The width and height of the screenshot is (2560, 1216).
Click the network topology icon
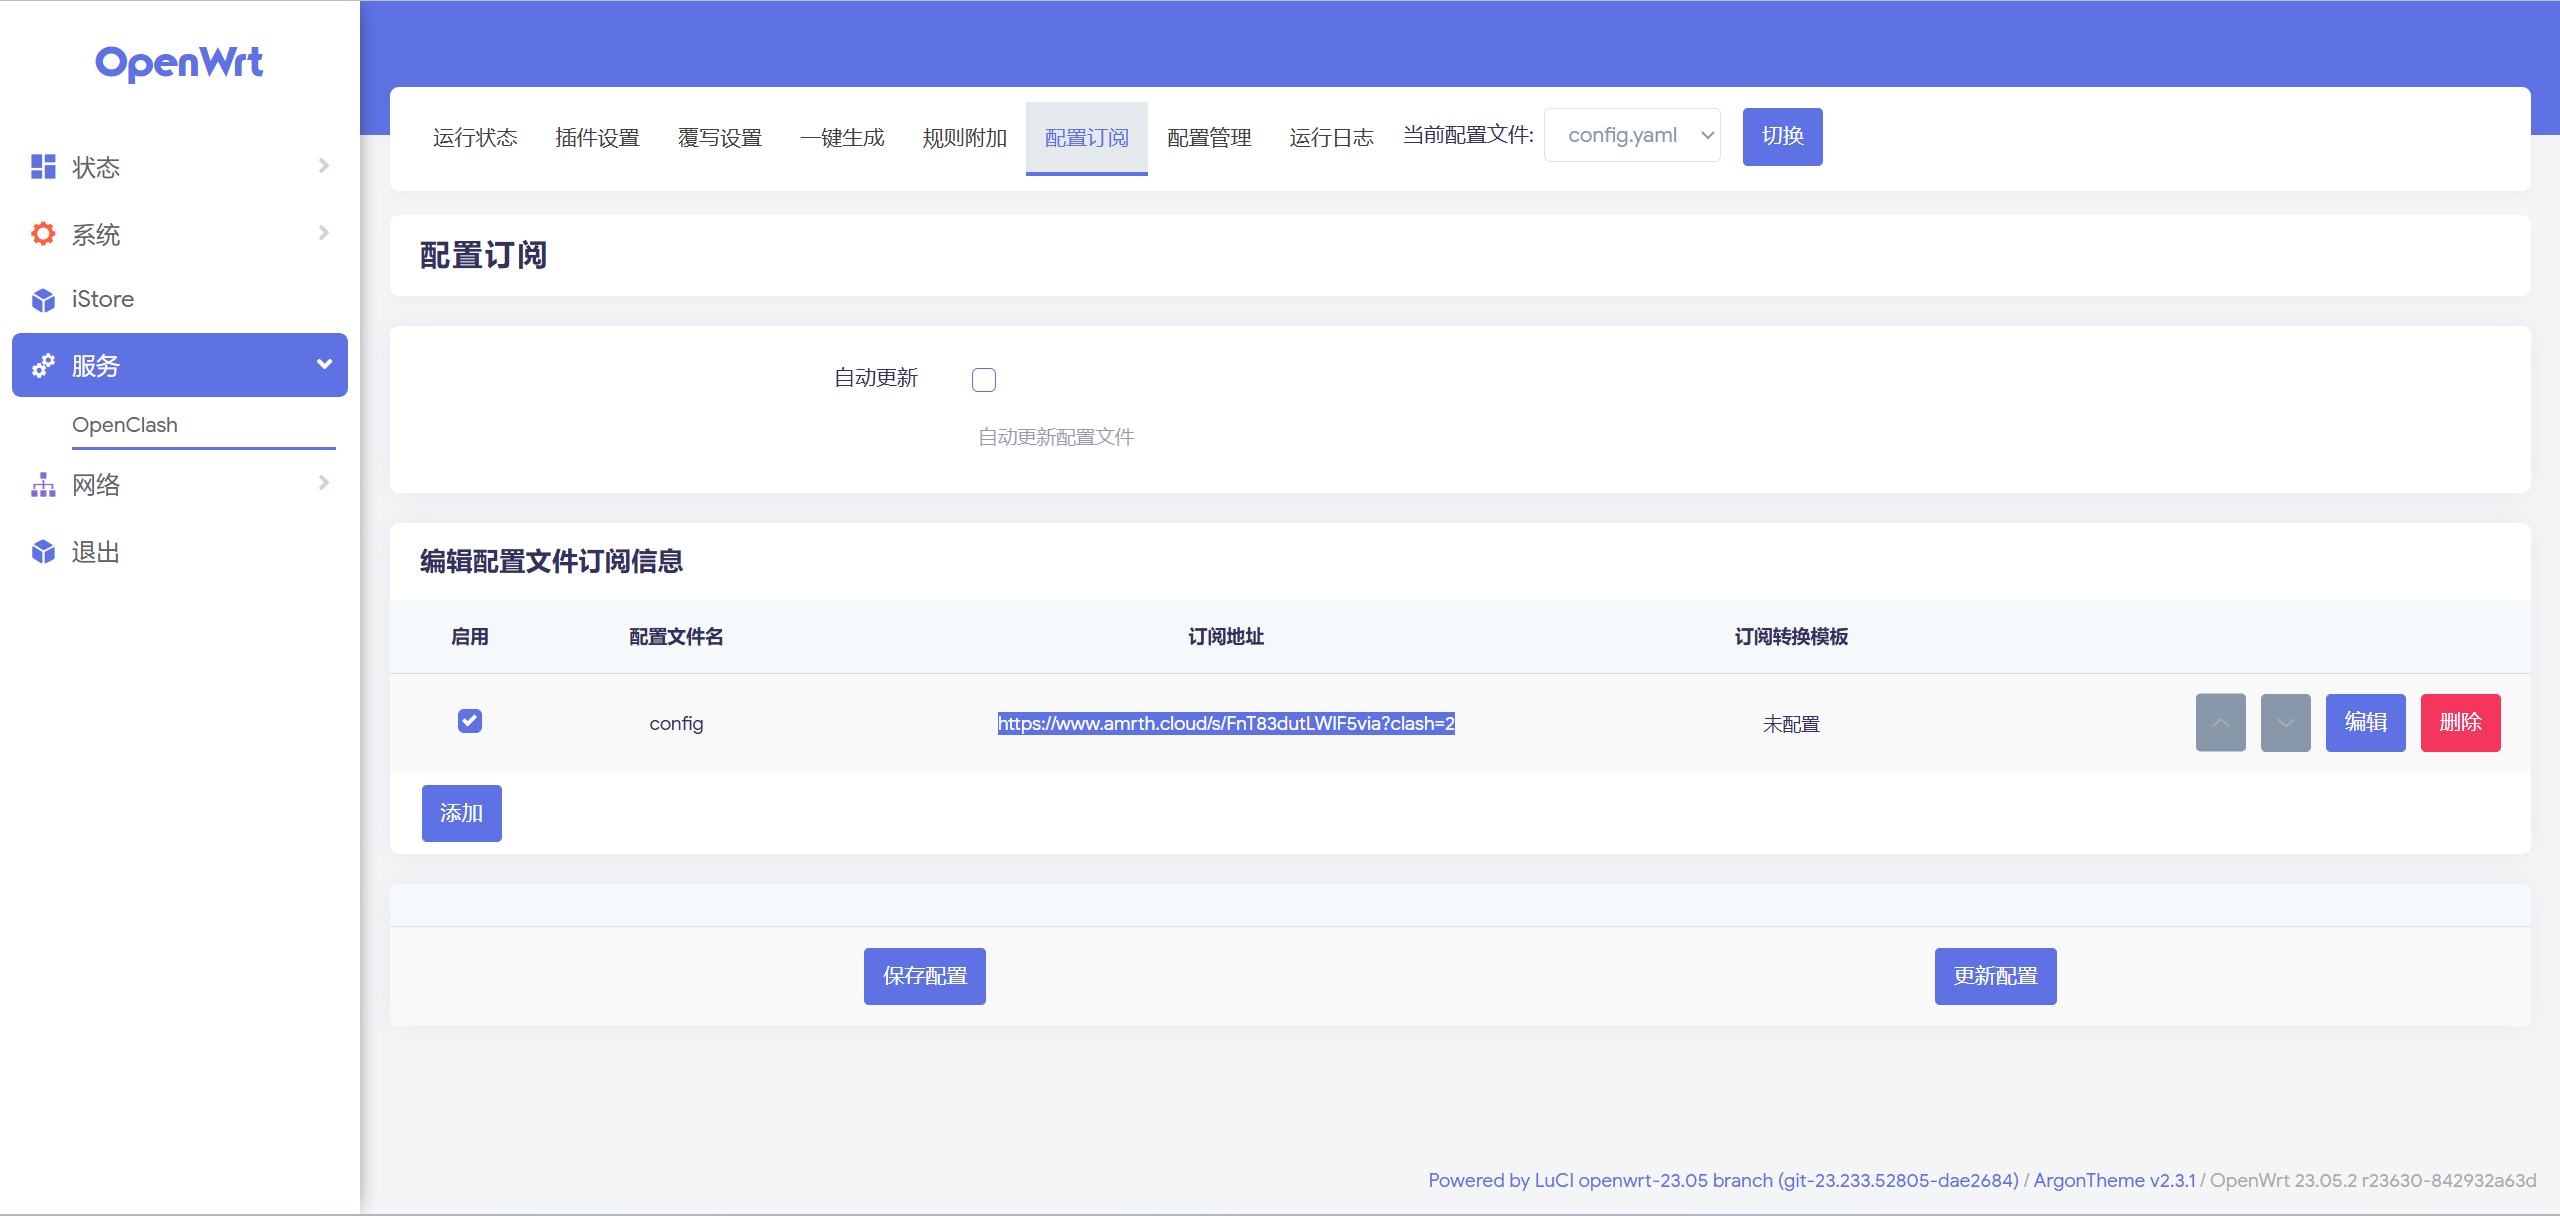pyautogui.click(x=43, y=485)
